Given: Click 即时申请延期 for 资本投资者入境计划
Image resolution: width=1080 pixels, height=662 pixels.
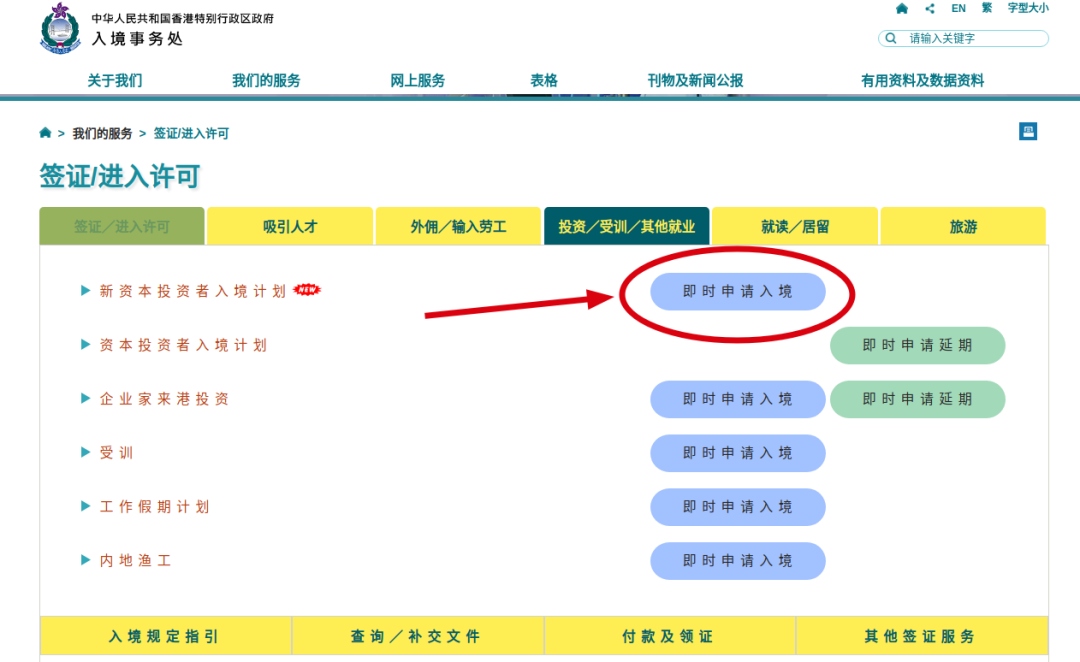Looking at the screenshot, I should point(917,345).
